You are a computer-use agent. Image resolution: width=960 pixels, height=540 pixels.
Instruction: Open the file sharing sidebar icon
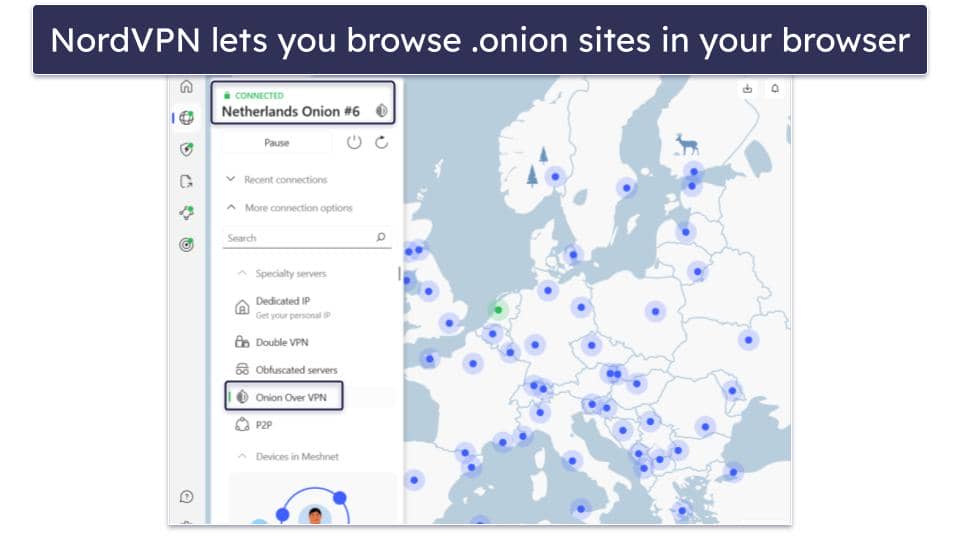tap(187, 181)
